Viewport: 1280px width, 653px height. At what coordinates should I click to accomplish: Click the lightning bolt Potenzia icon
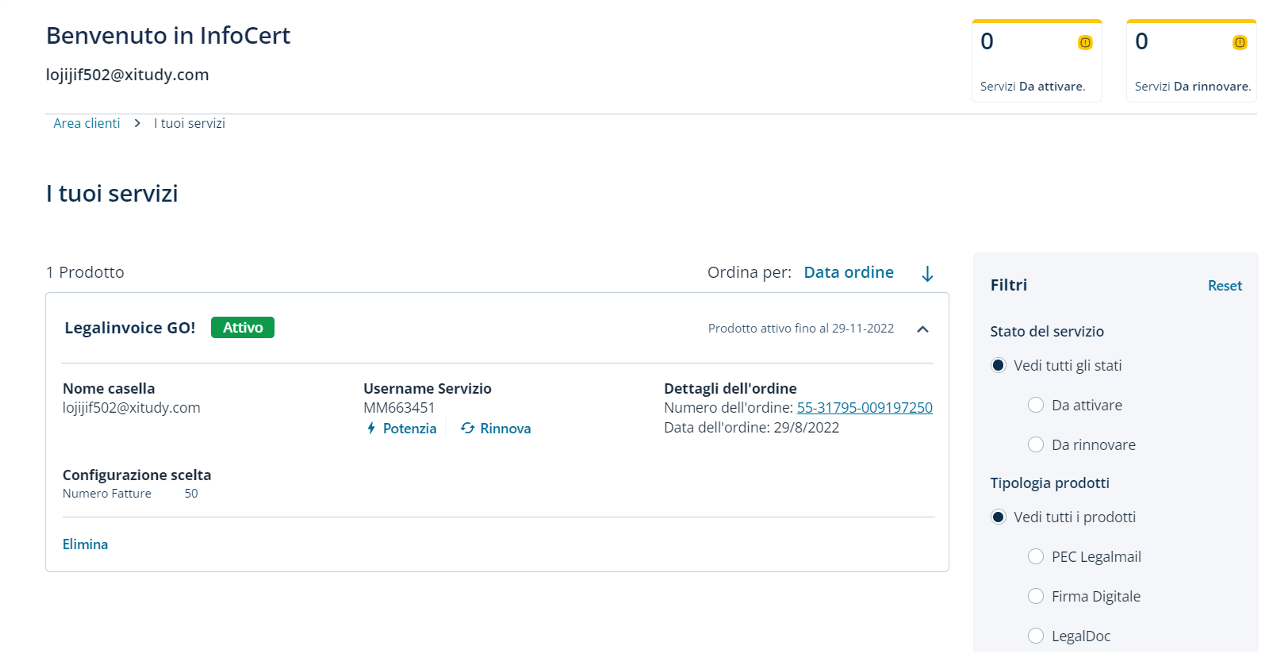371,428
